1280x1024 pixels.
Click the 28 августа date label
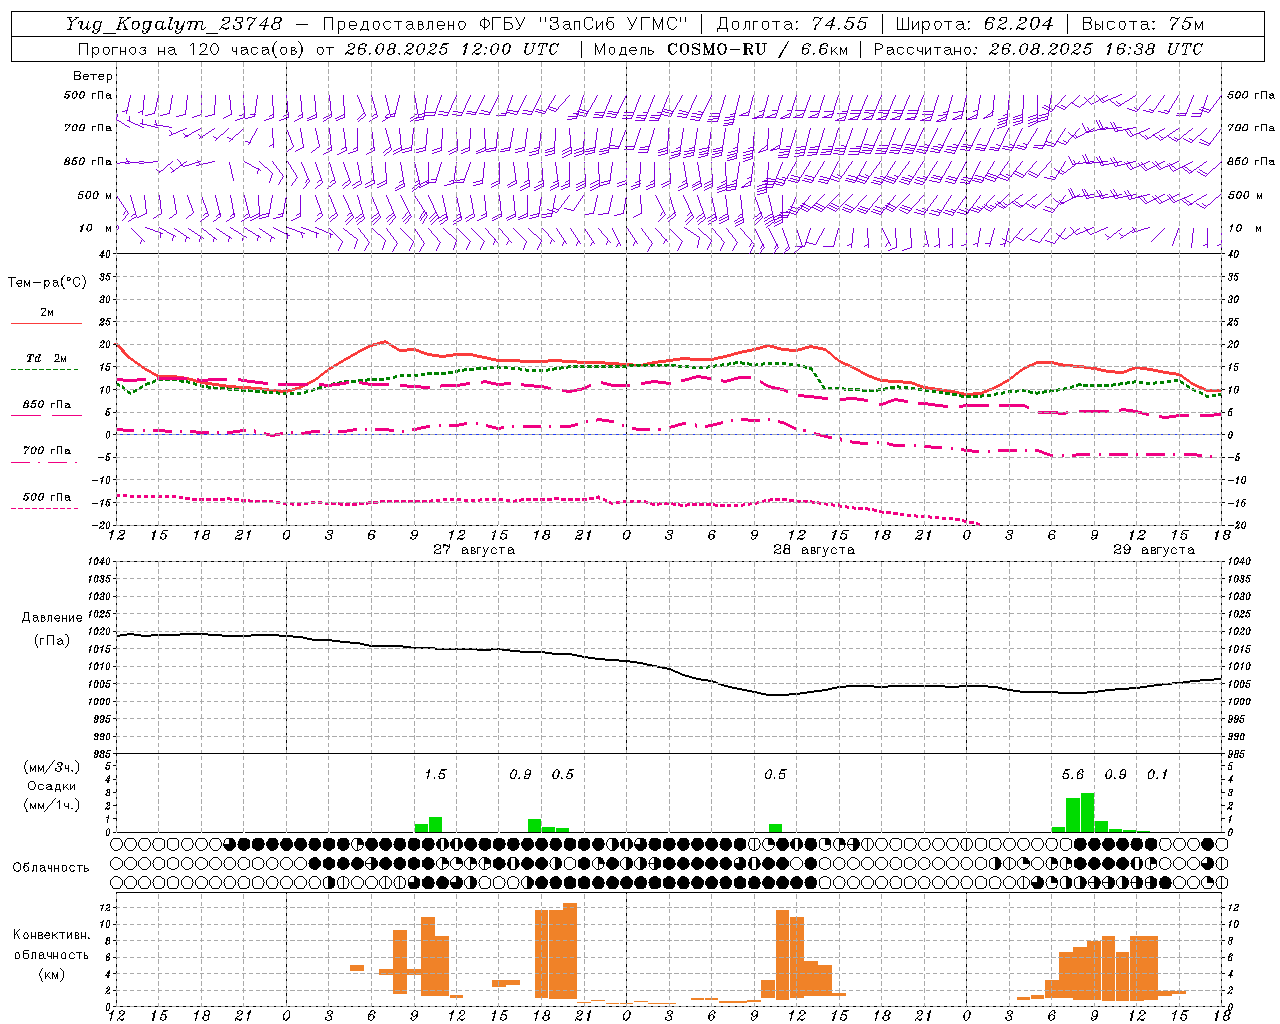(814, 550)
